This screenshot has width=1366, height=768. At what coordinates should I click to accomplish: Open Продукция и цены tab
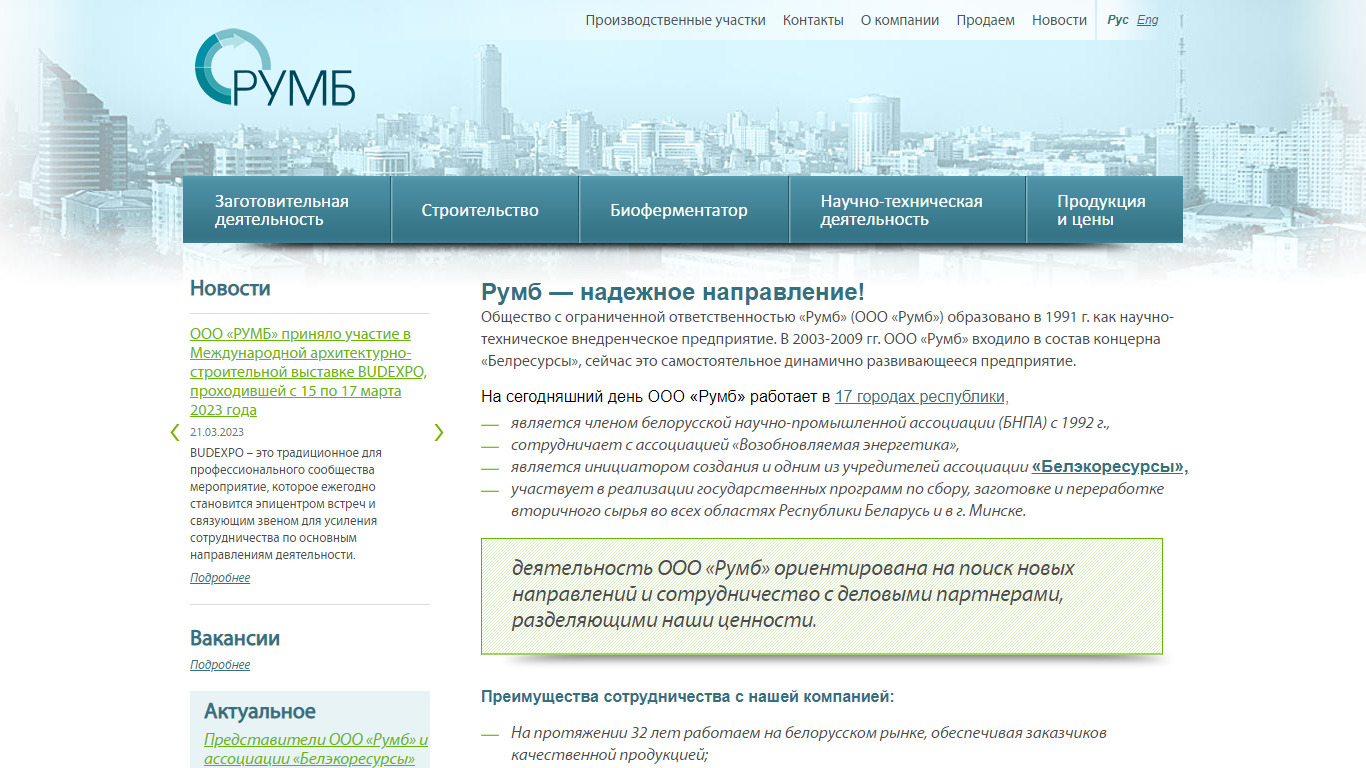1105,210
